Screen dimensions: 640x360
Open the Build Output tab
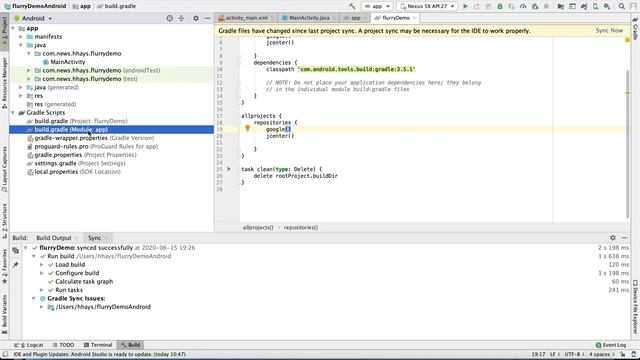[x=53, y=238]
